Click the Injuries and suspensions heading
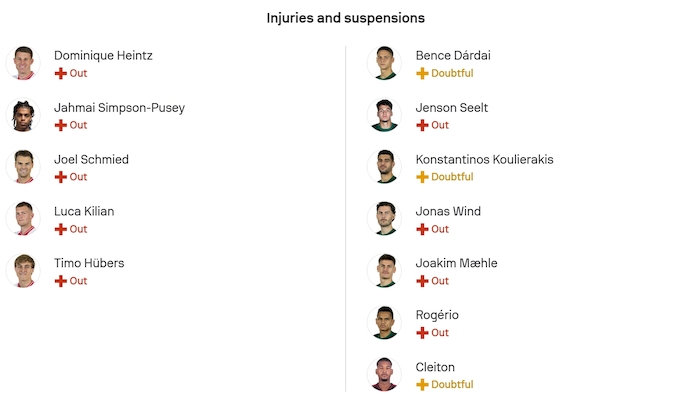 coord(345,18)
